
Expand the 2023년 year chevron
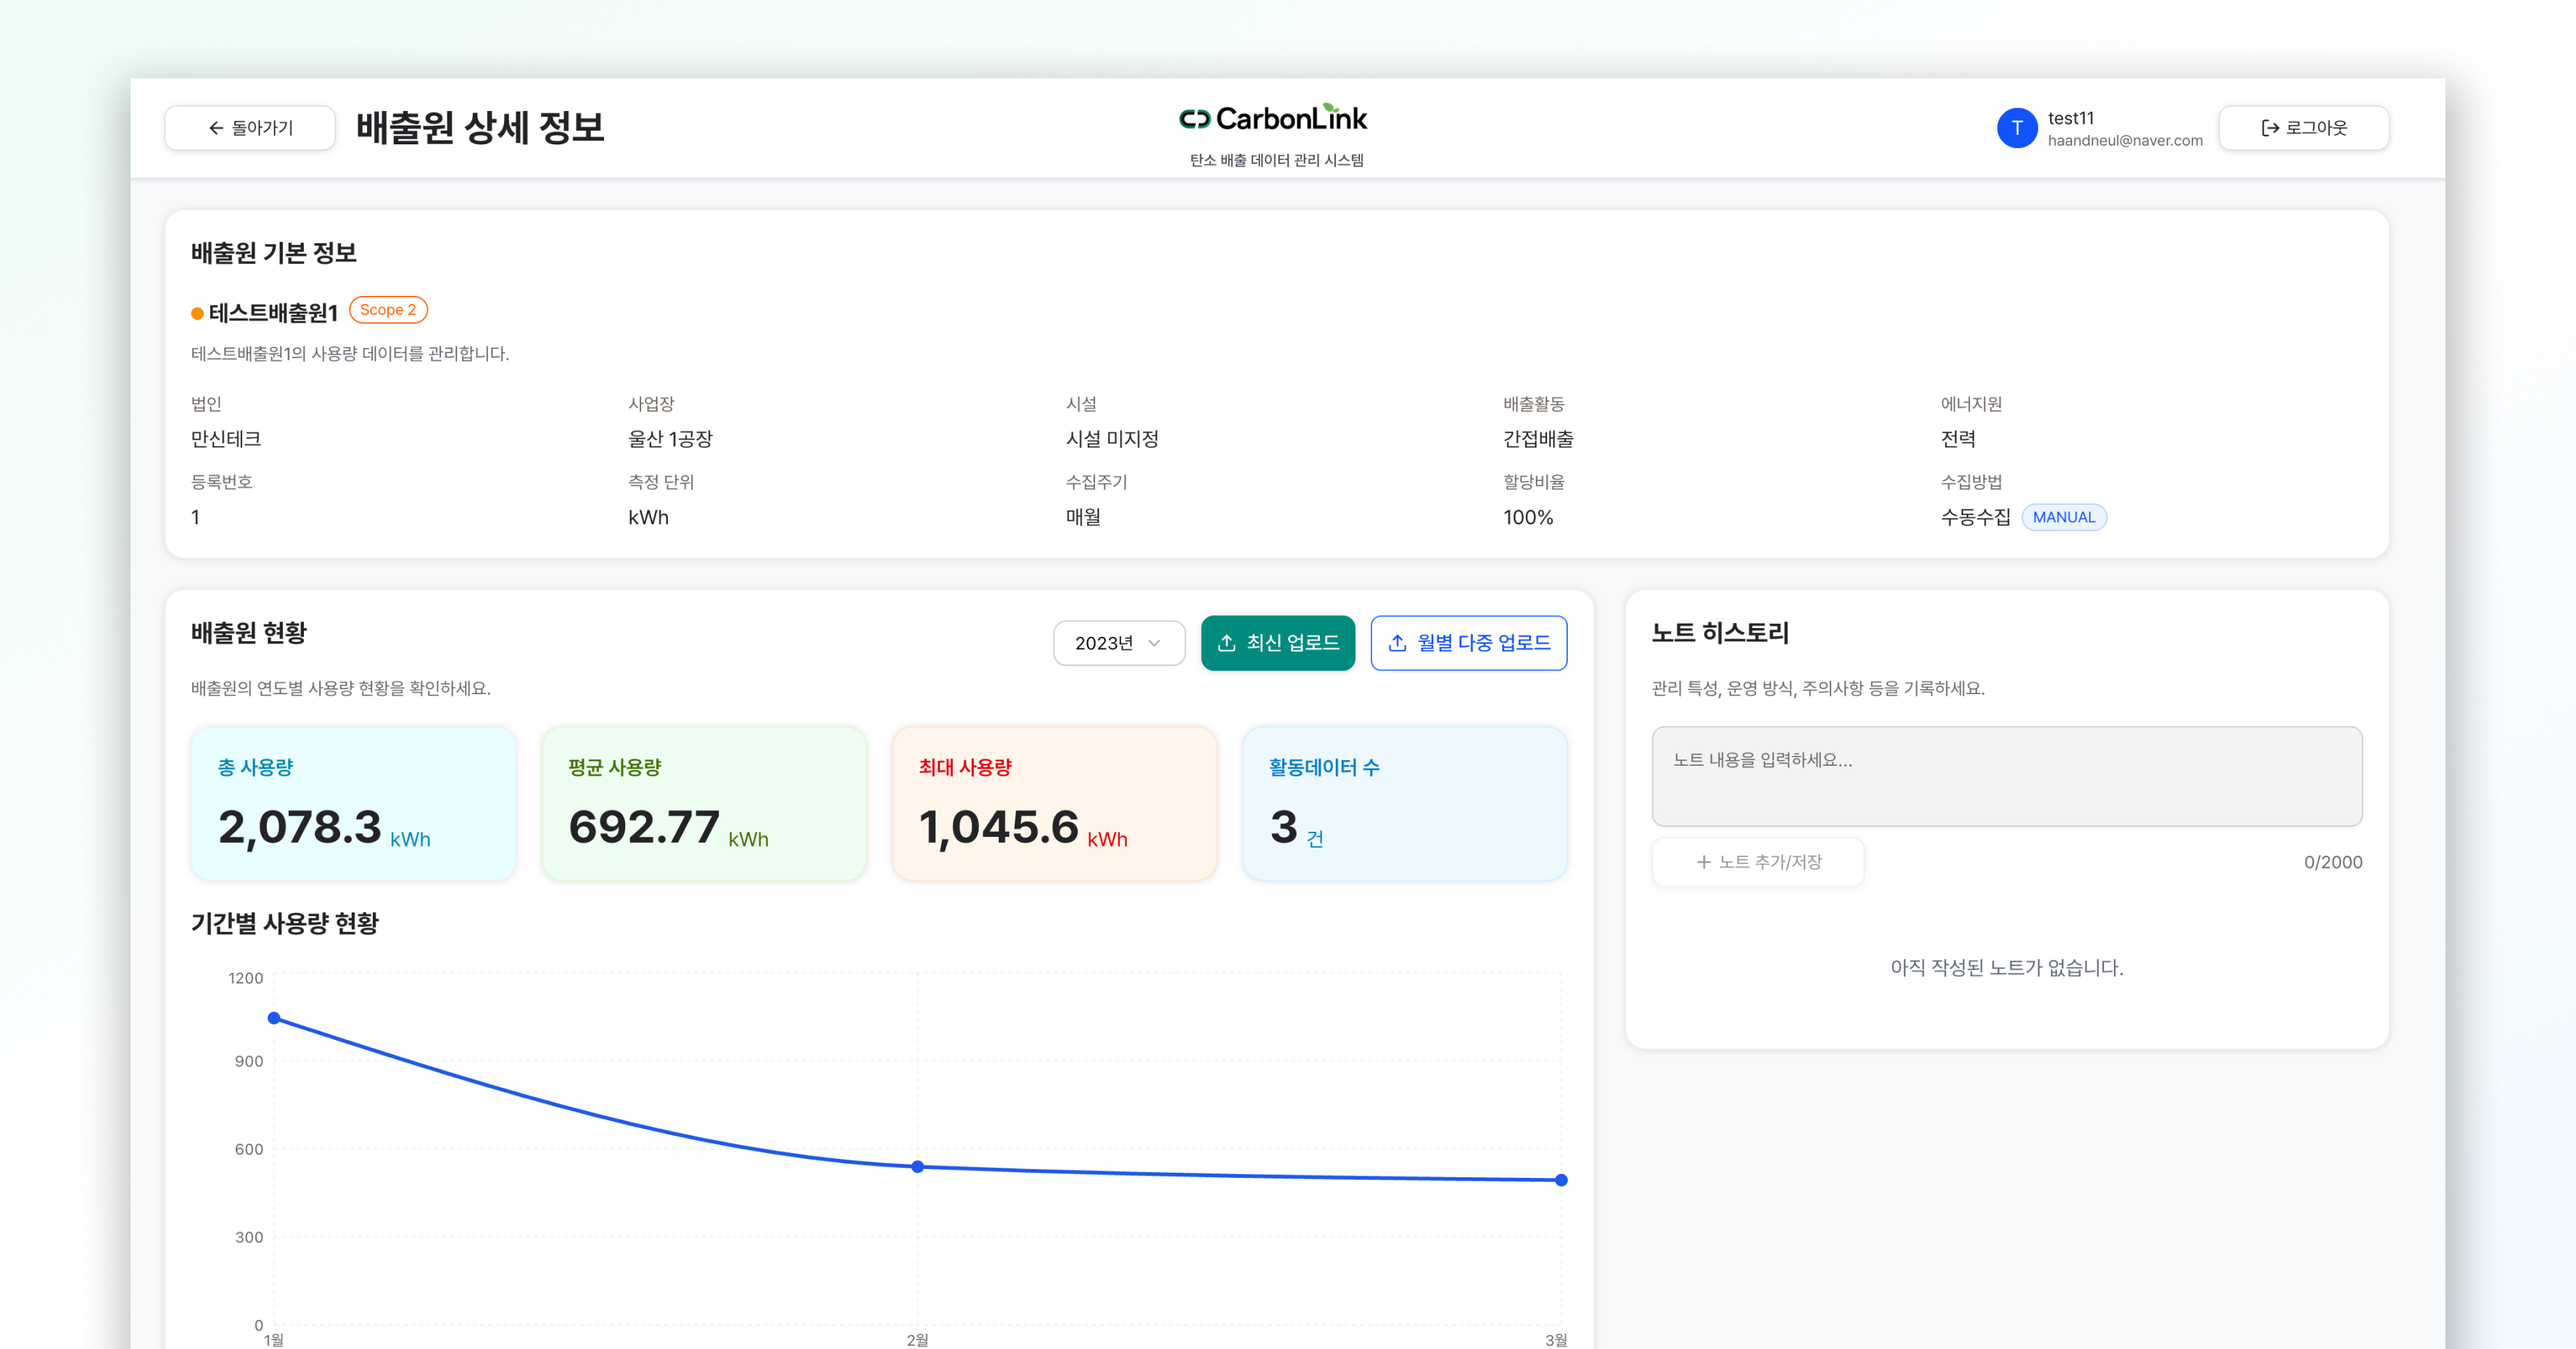pyautogui.click(x=1154, y=643)
